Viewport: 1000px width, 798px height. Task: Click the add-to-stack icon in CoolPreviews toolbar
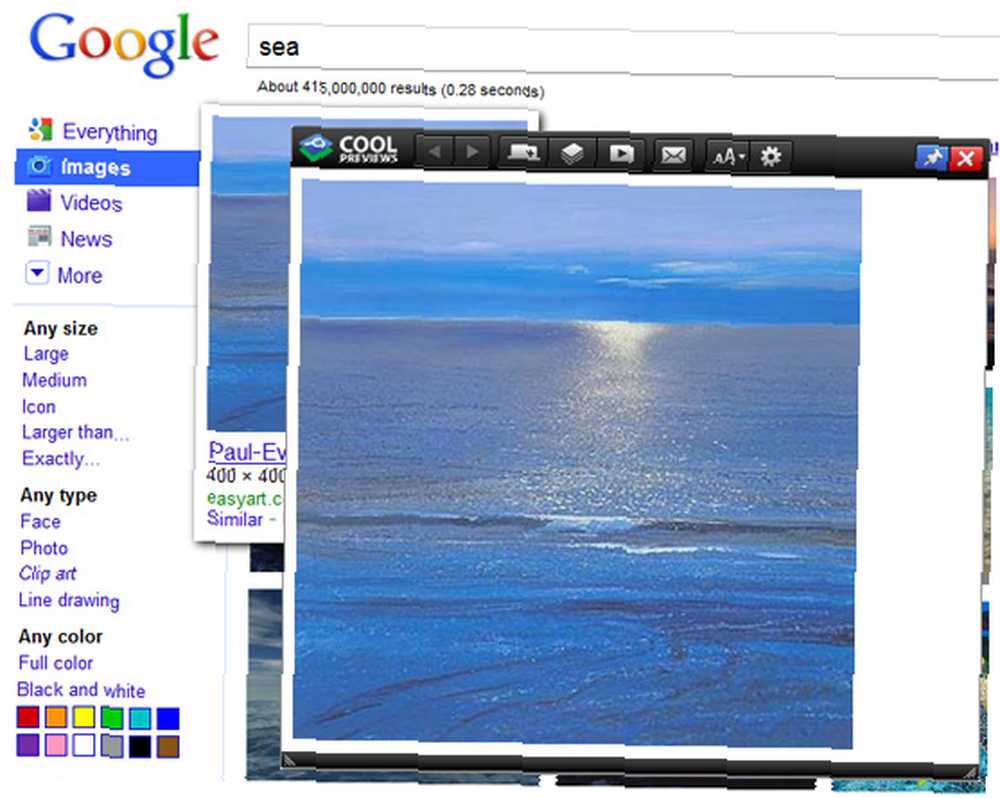522,152
